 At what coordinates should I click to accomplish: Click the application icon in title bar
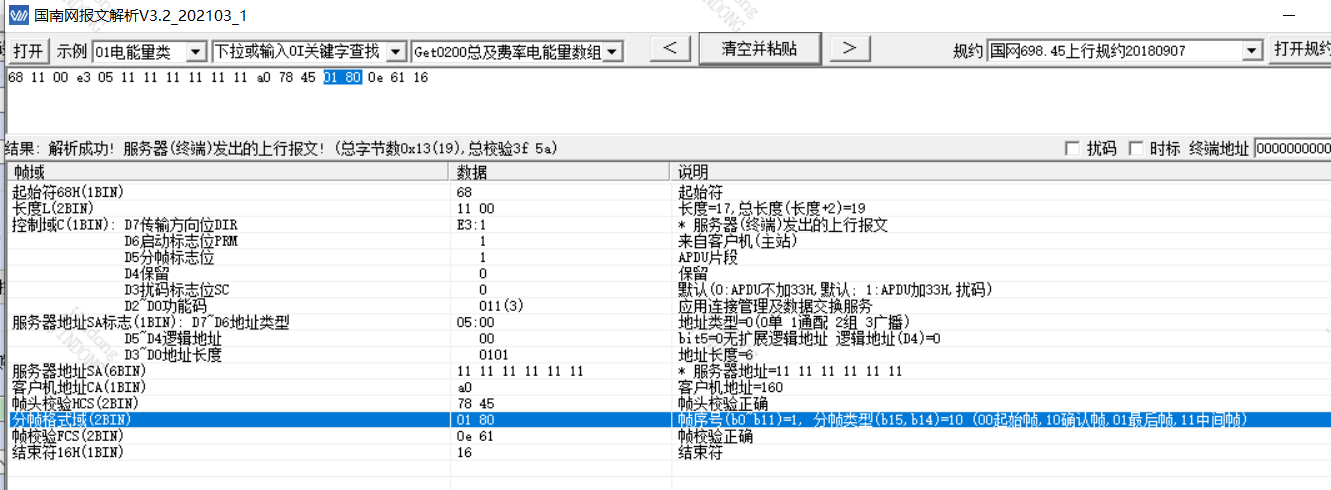[16, 16]
